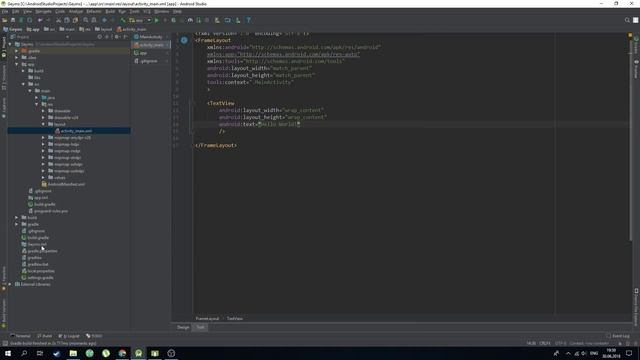Expand External Libraries node

pyautogui.click(x=10, y=284)
